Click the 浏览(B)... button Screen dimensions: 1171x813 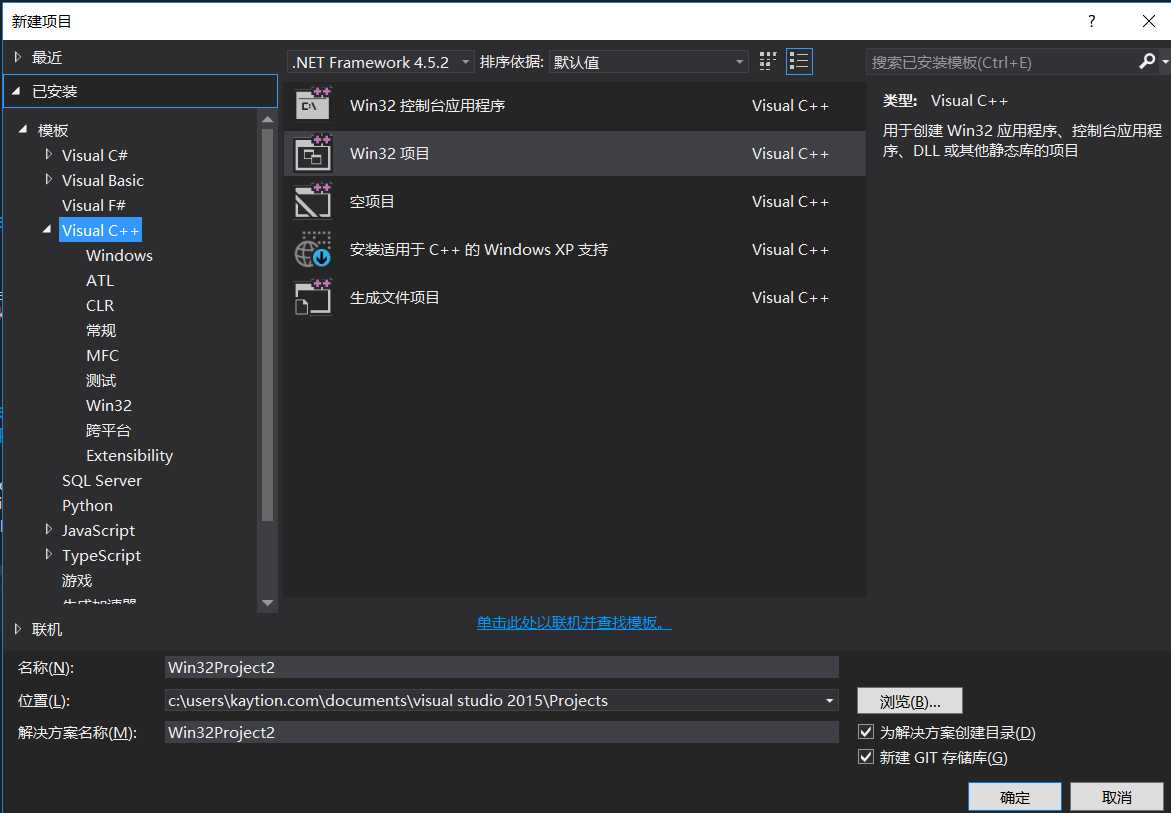pyautogui.click(x=910, y=701)
